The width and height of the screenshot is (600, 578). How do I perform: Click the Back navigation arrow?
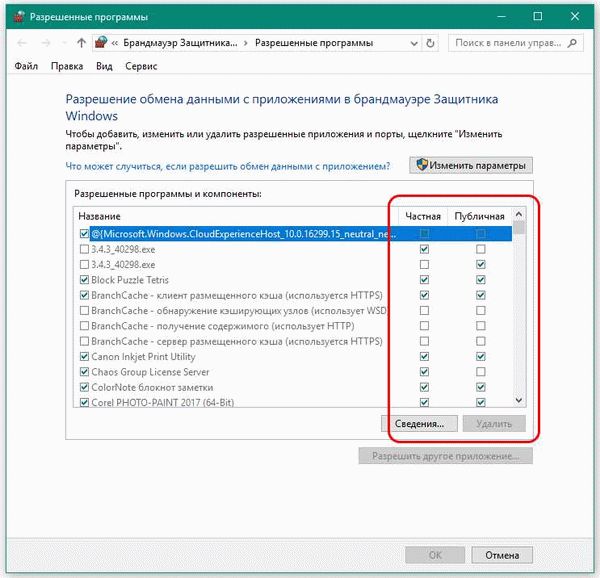point(22,43)
